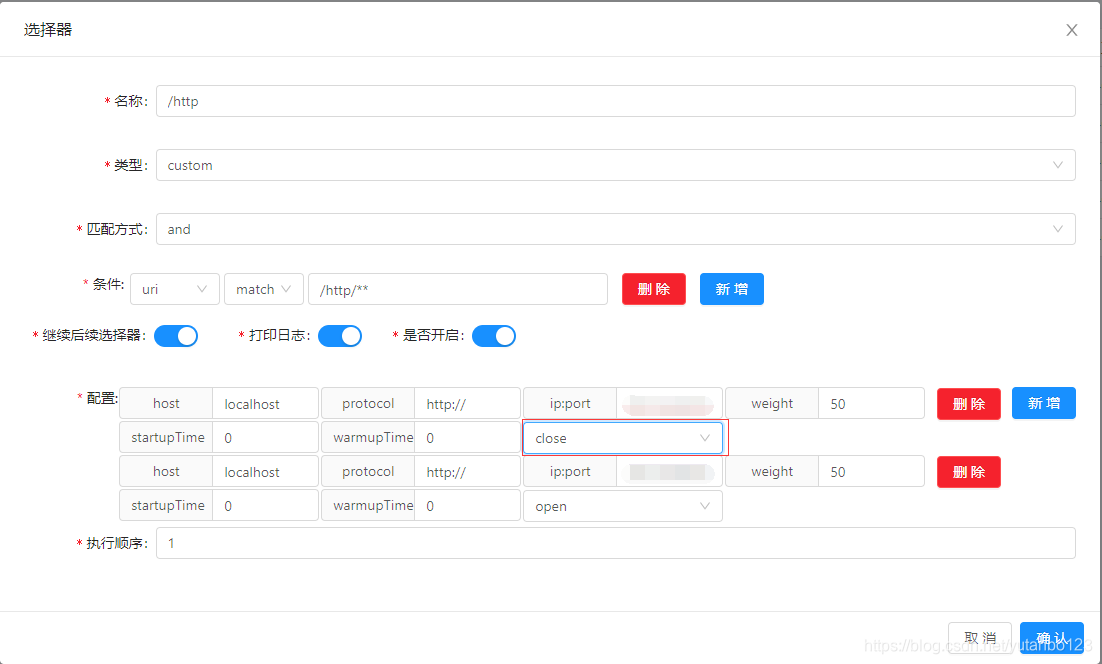Click the first config warmupTime field
Screen dimensions: 1102x664
467,437
